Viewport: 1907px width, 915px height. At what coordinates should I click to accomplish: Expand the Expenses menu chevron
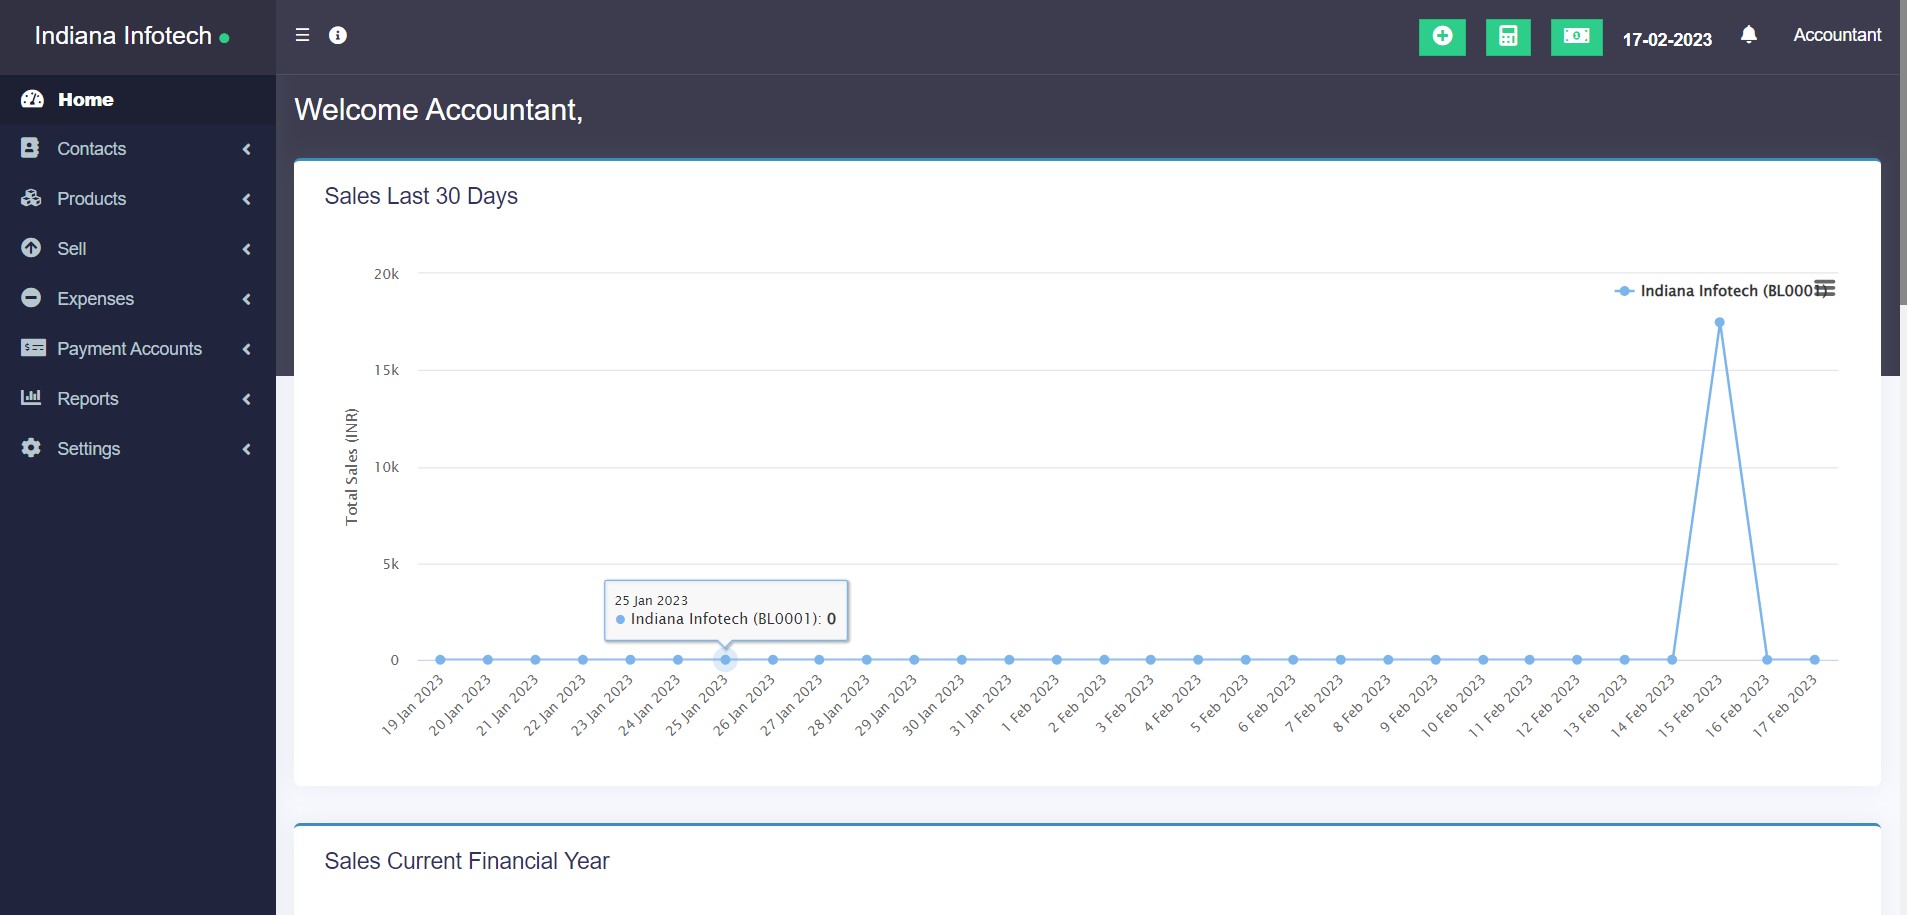pyautogui.click(x=246, y=299)
